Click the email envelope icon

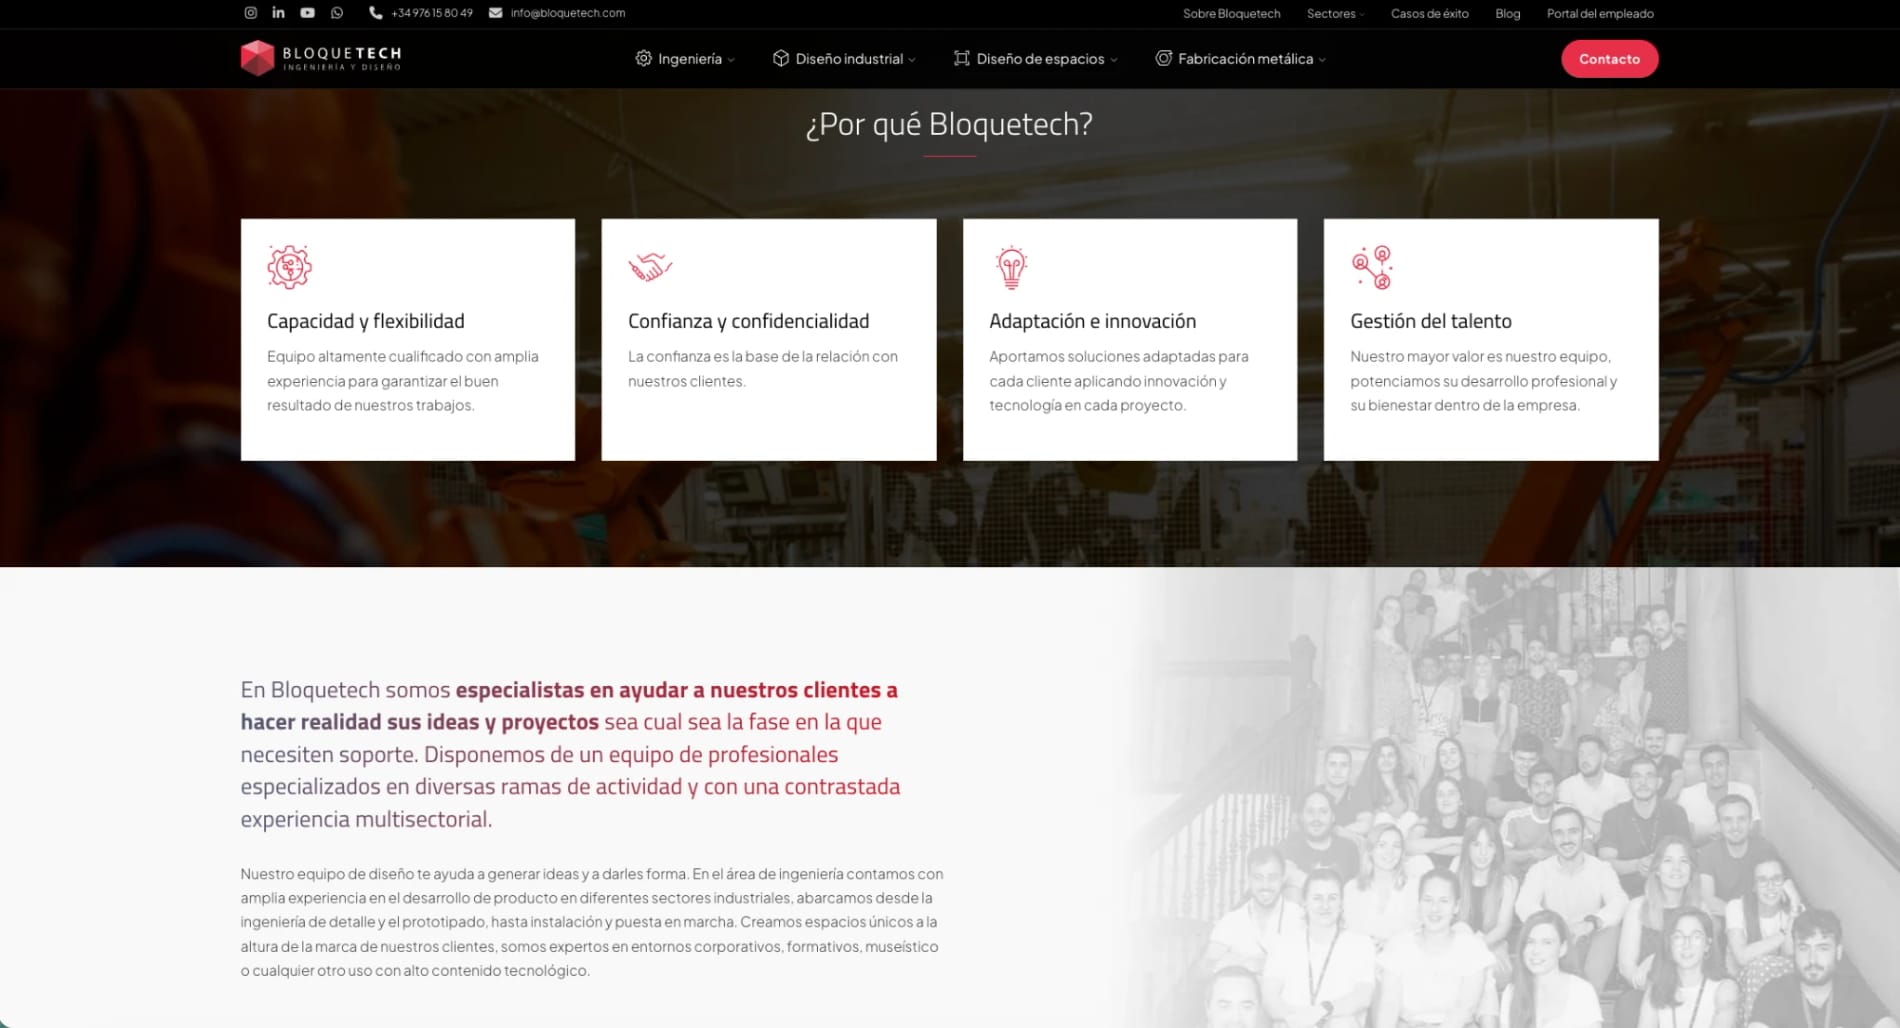[x=496, y=13]
